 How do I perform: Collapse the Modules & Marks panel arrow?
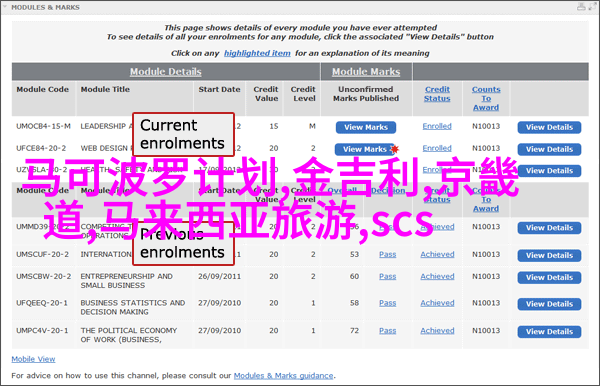pos(5,7)
